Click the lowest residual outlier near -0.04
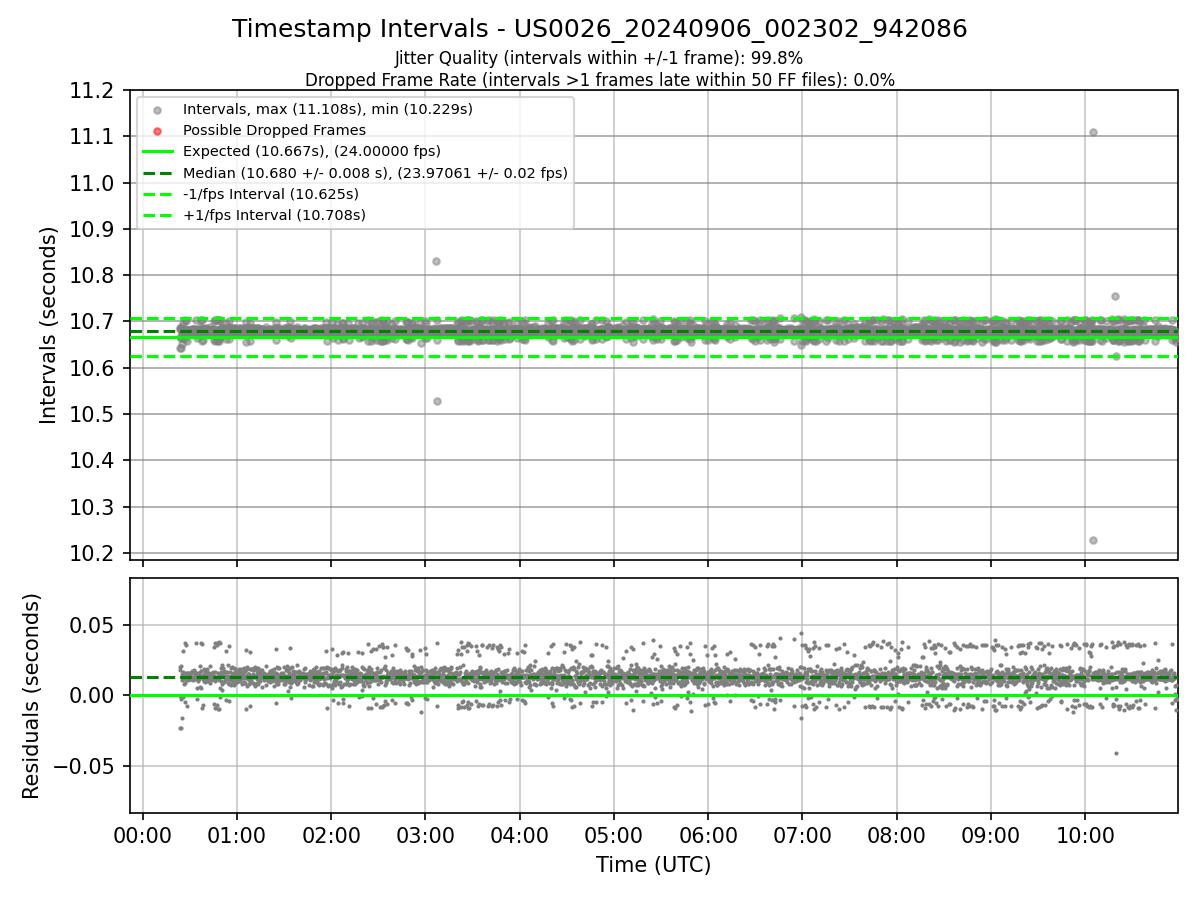Viewport: 1200px width, 900px height. click(x=1116, y=753)
